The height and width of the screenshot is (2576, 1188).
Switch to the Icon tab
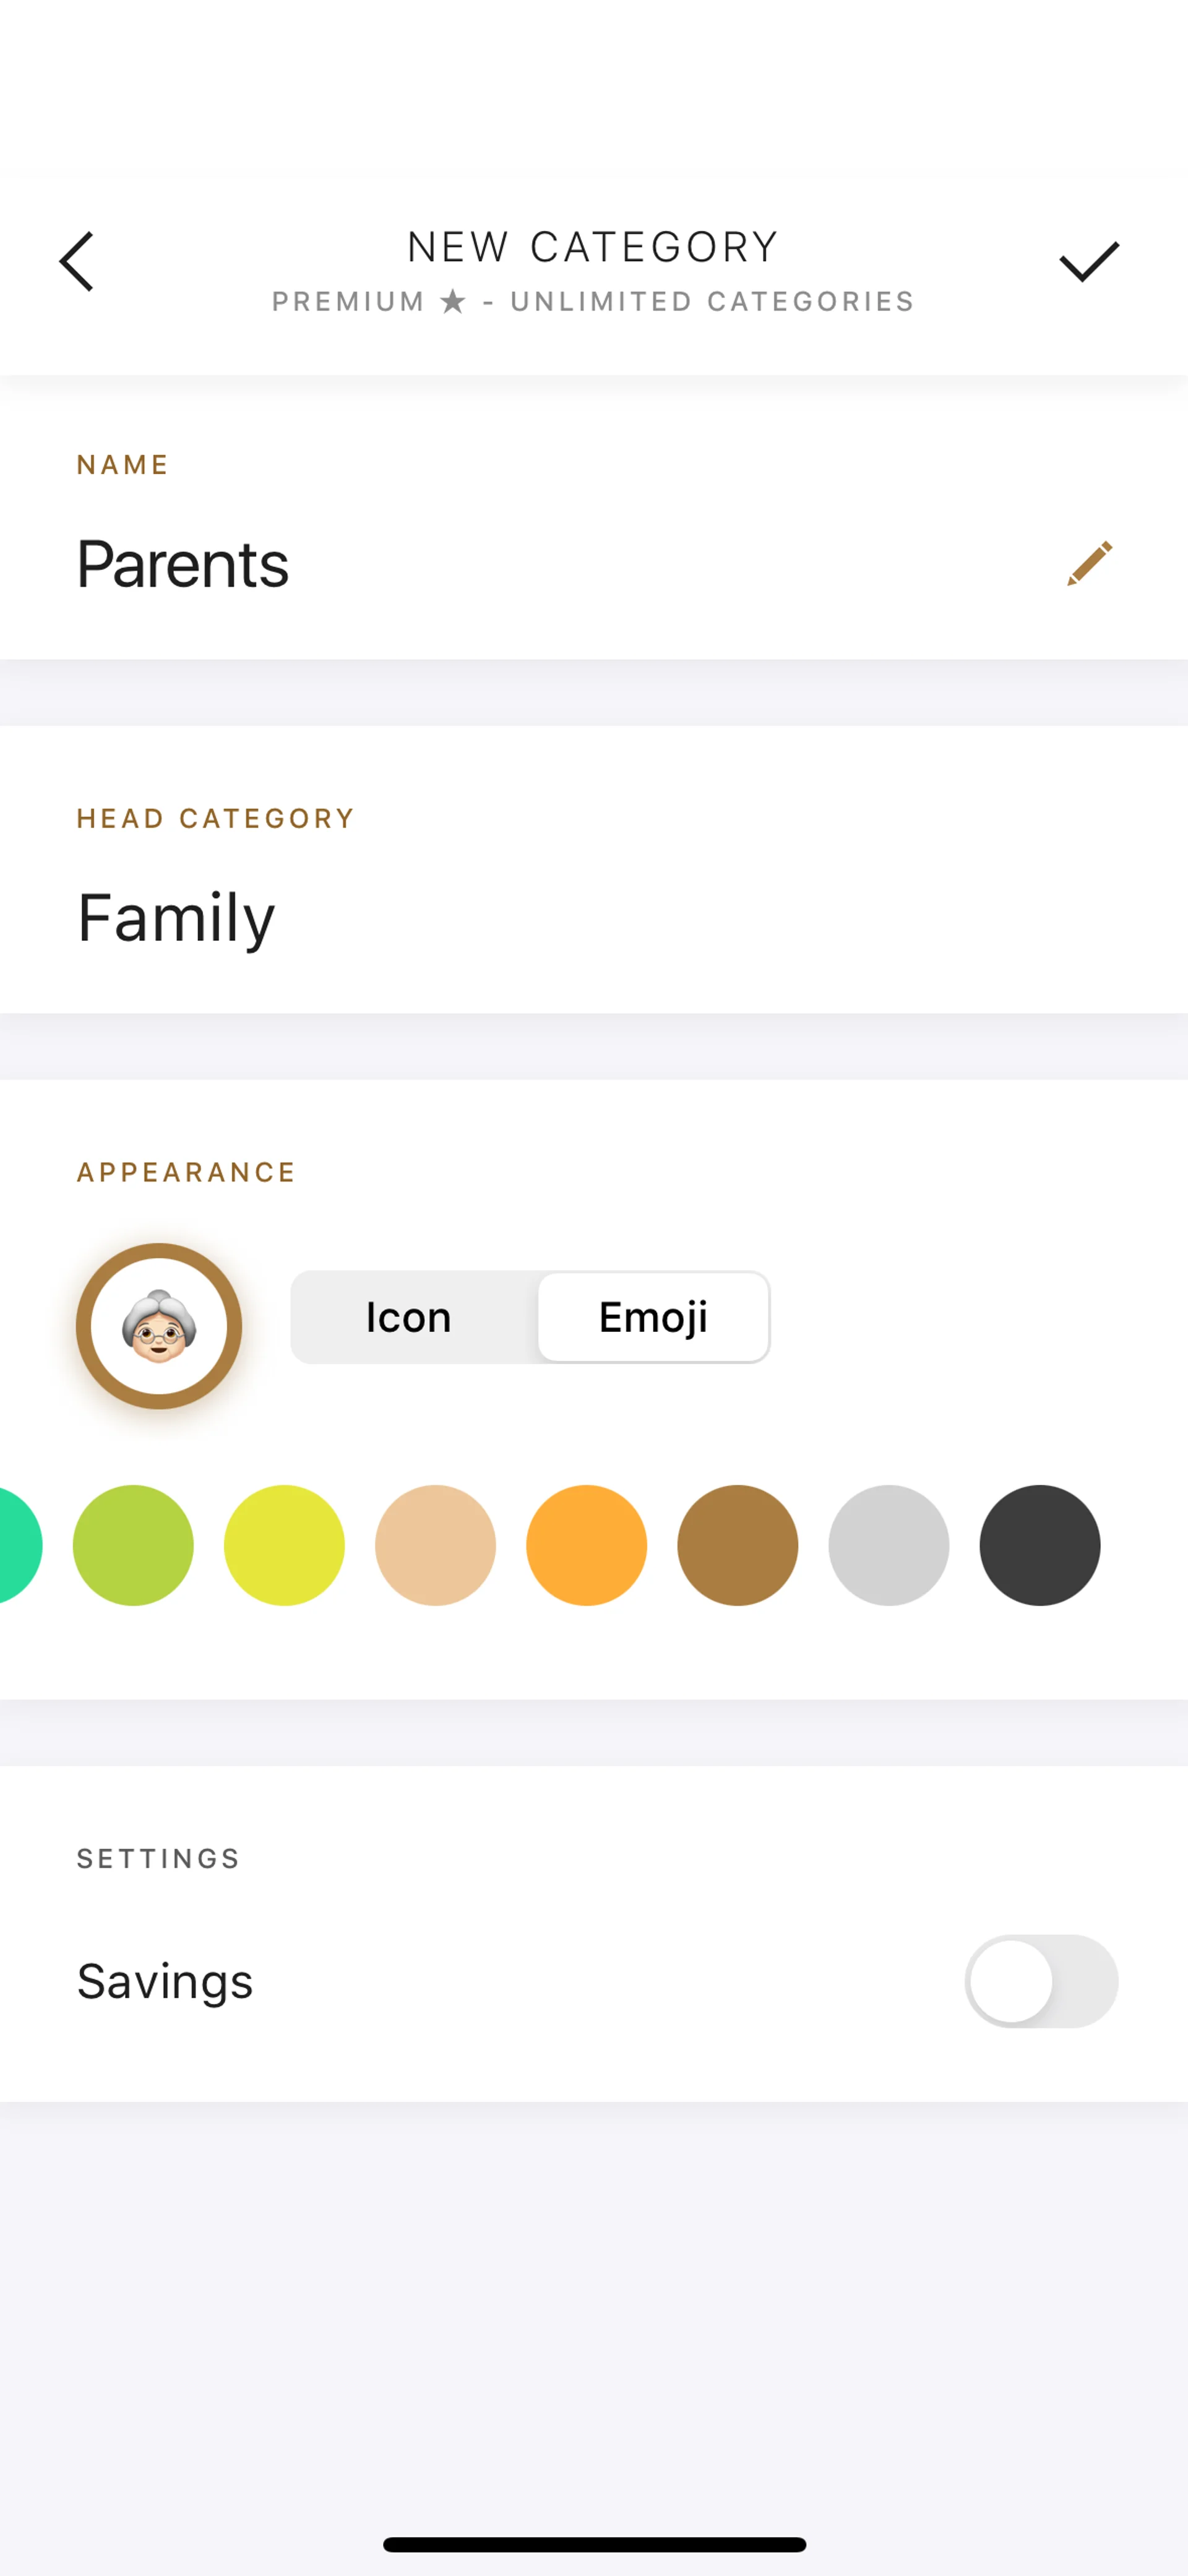point(409,1317)
